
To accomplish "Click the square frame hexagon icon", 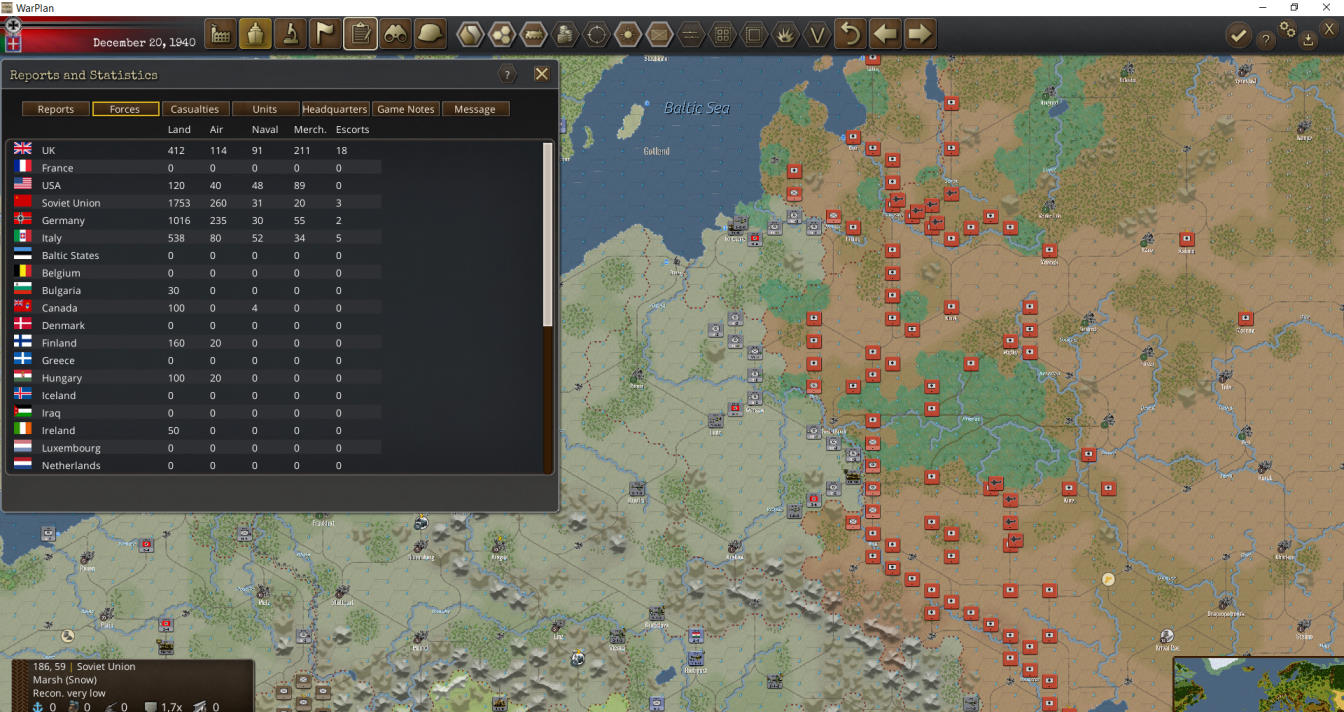I will click(x=754, y=35).
